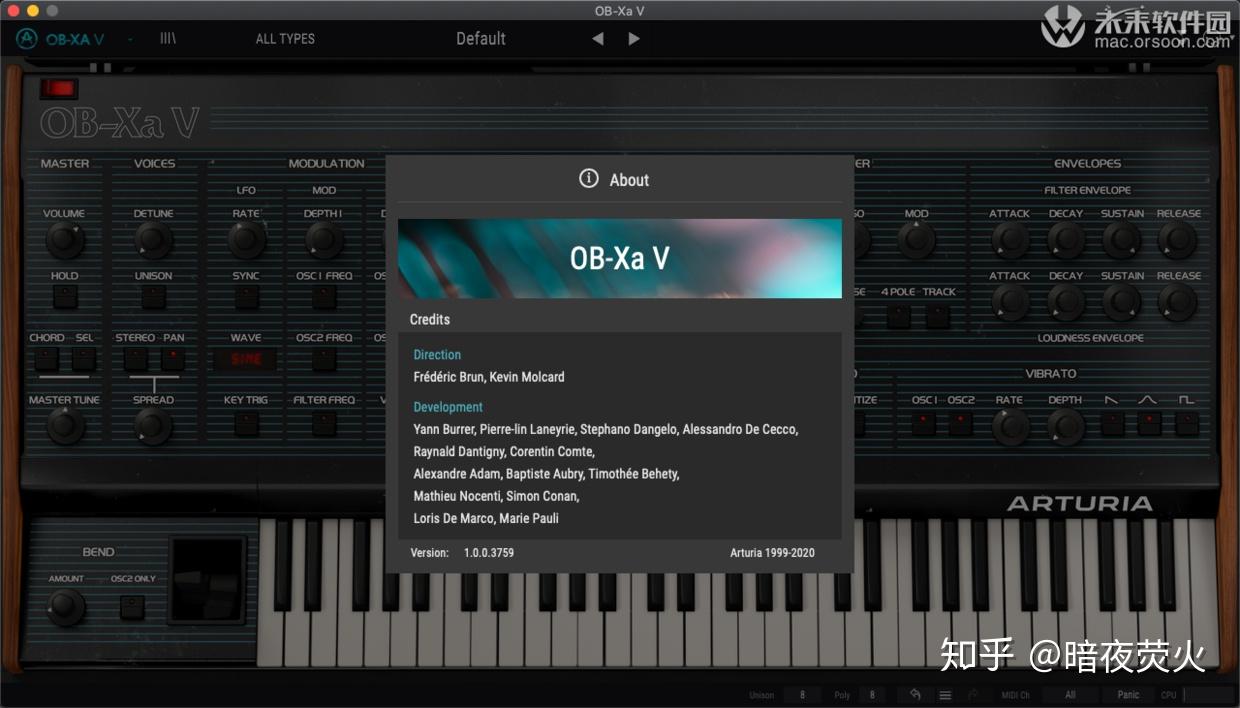Toggle the HOLD switch
The width and height of the screenshot is (1240, 708).
(x=64, y=296)
